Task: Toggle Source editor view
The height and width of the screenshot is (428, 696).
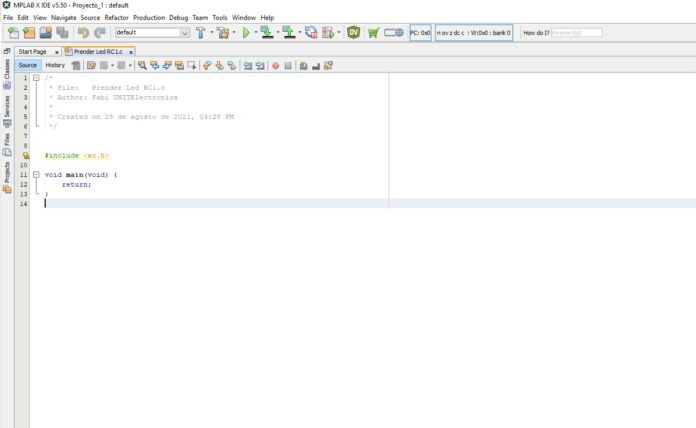Action: 28,65
